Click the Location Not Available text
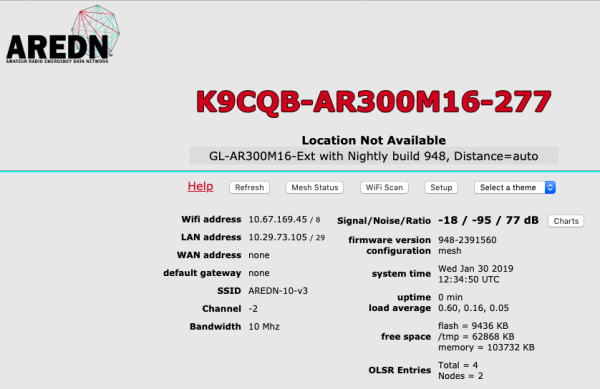This screenshot has width=600, height=389. 374,140
